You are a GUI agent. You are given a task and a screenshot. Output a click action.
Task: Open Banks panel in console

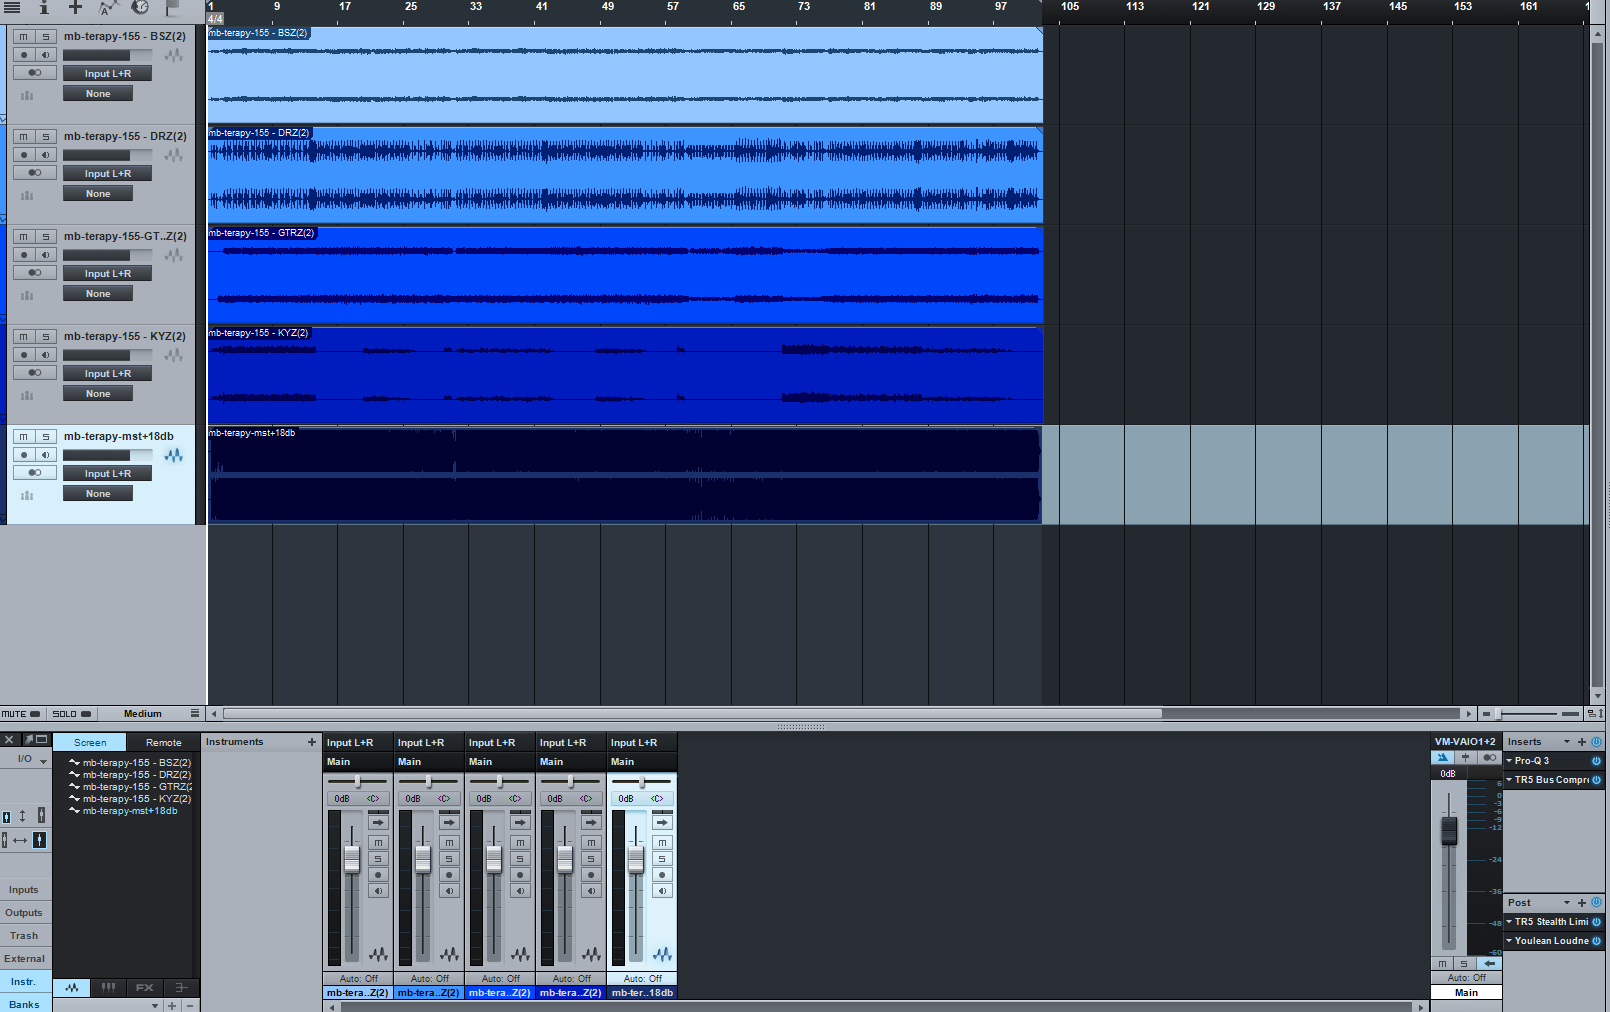tap(24, 1004)
